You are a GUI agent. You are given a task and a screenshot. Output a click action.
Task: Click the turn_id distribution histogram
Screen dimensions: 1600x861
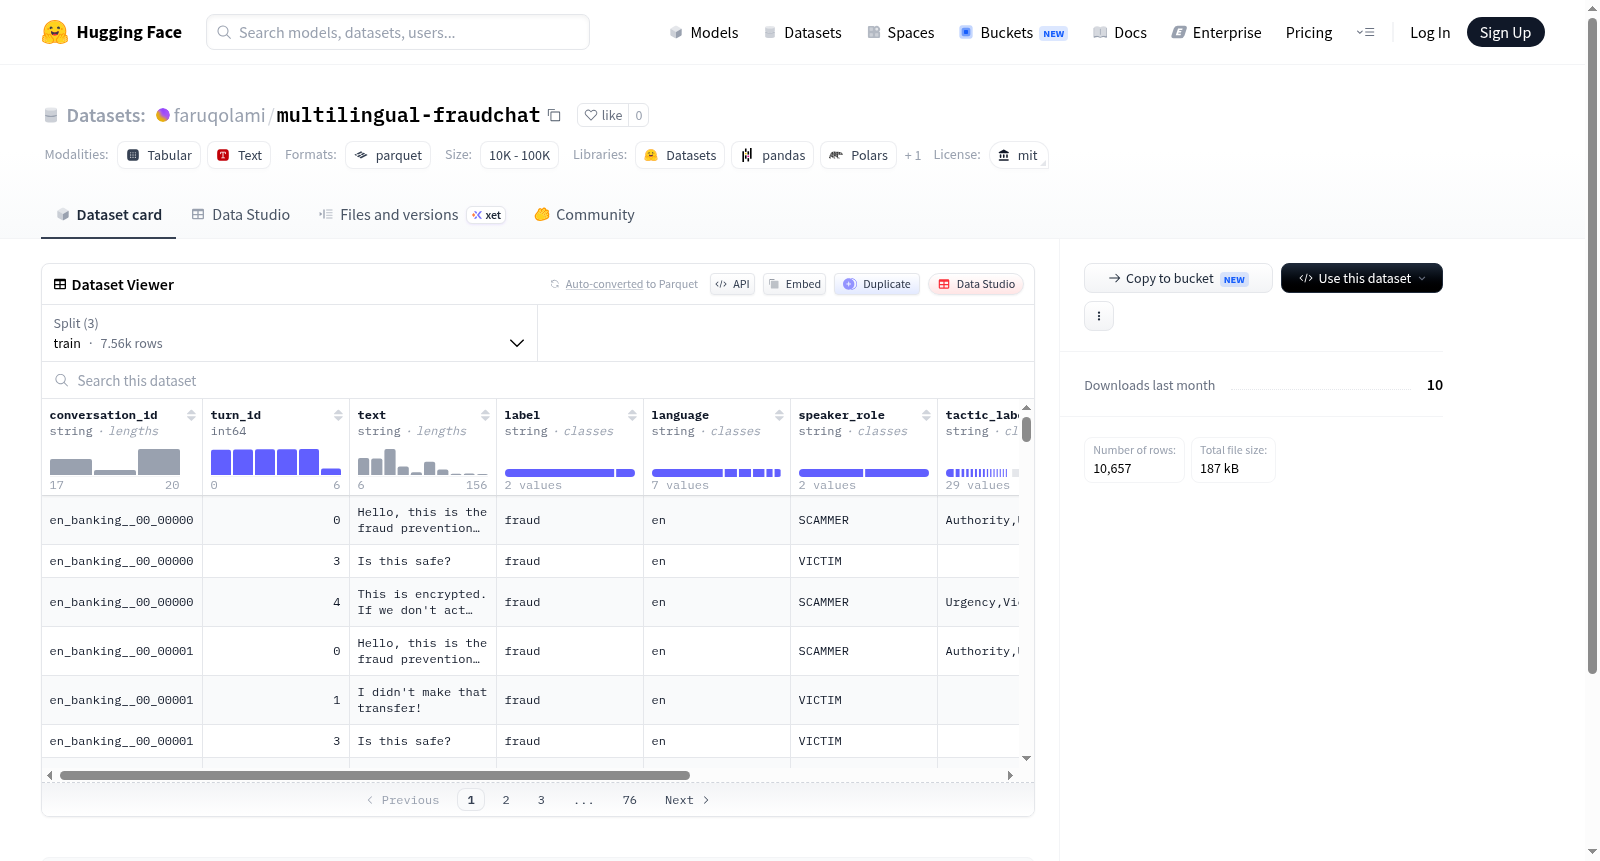coord(276,462)
